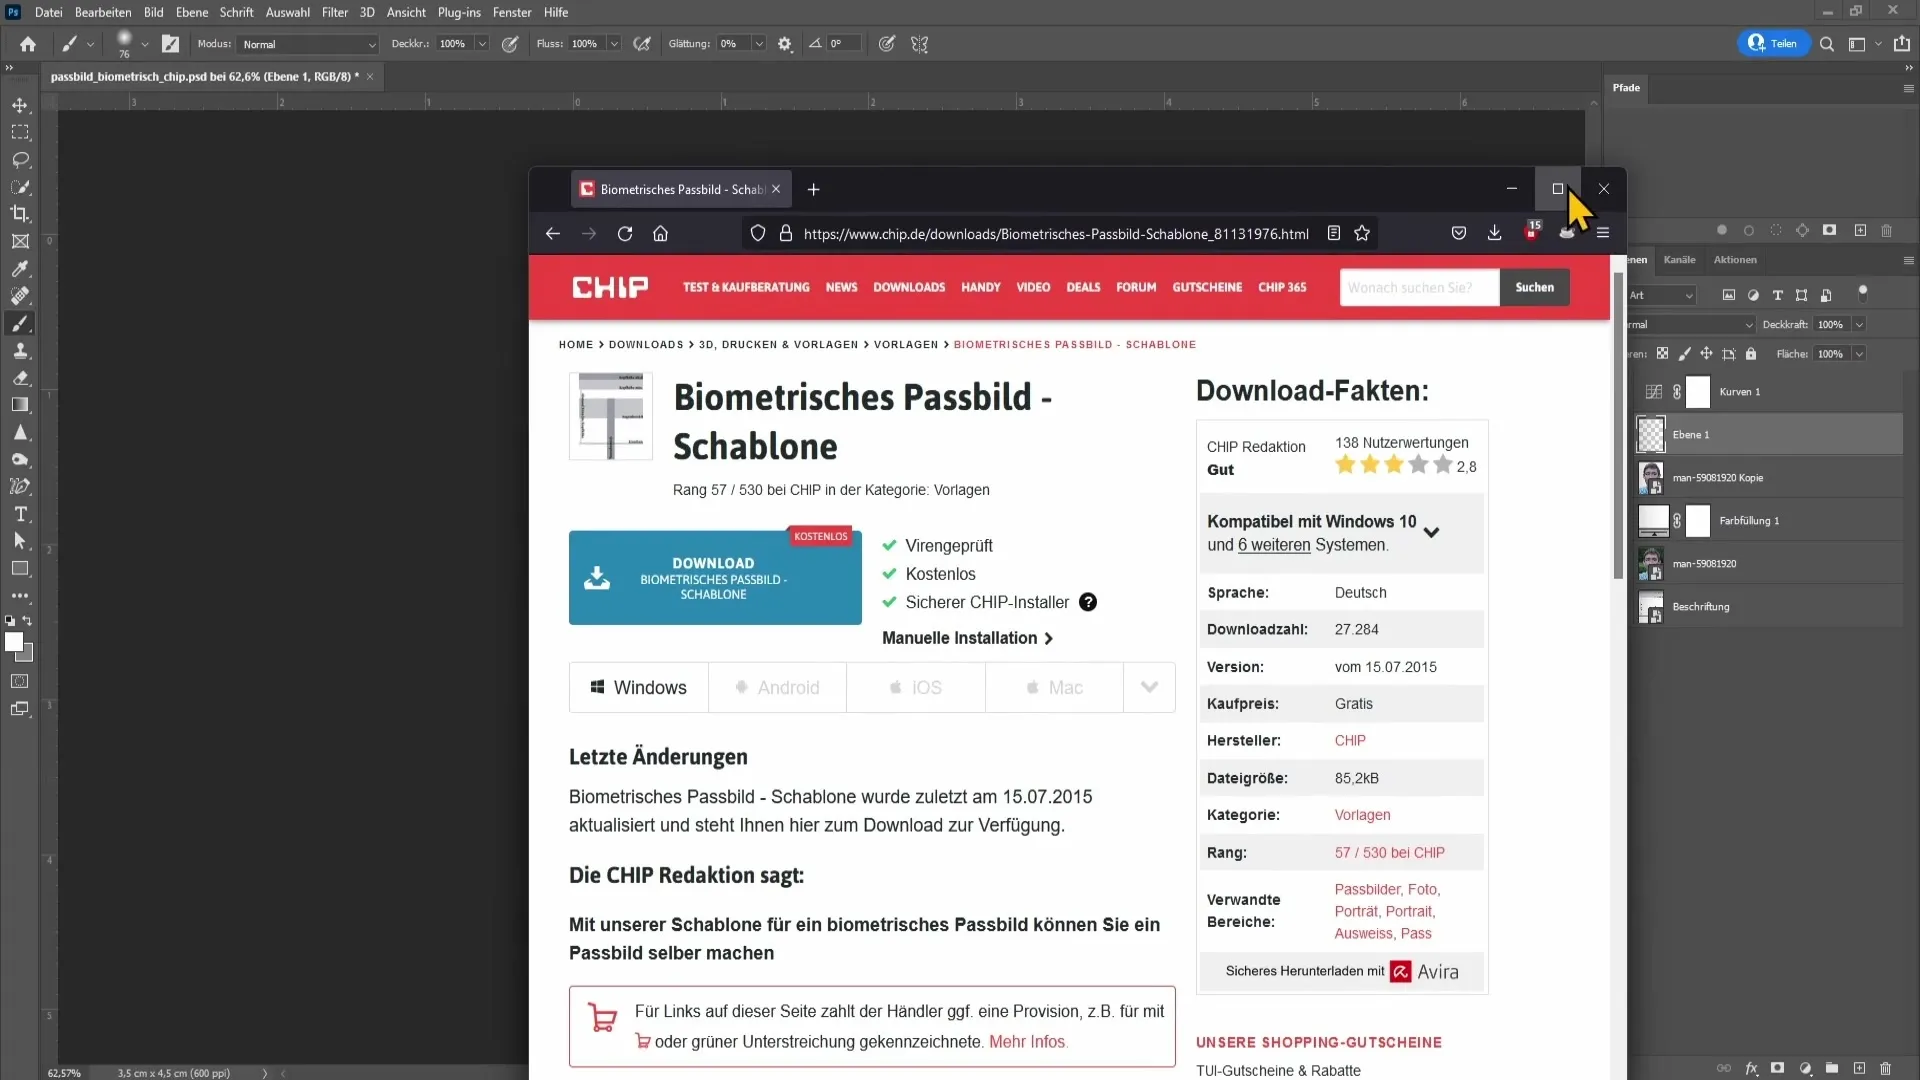Open the Fenster menu
The image size is (1920, 1080).
click(512, 12)
